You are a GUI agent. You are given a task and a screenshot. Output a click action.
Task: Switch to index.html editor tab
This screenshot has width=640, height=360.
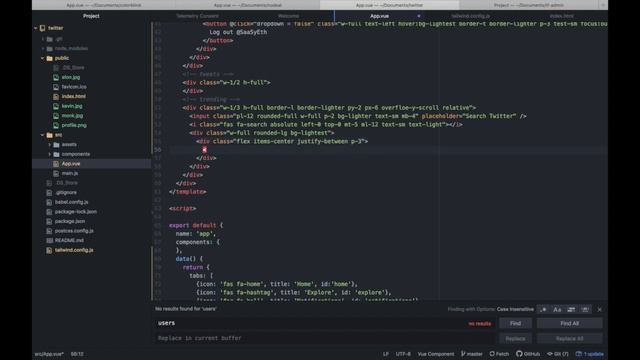pyautogui.click(x=562, y=16)
